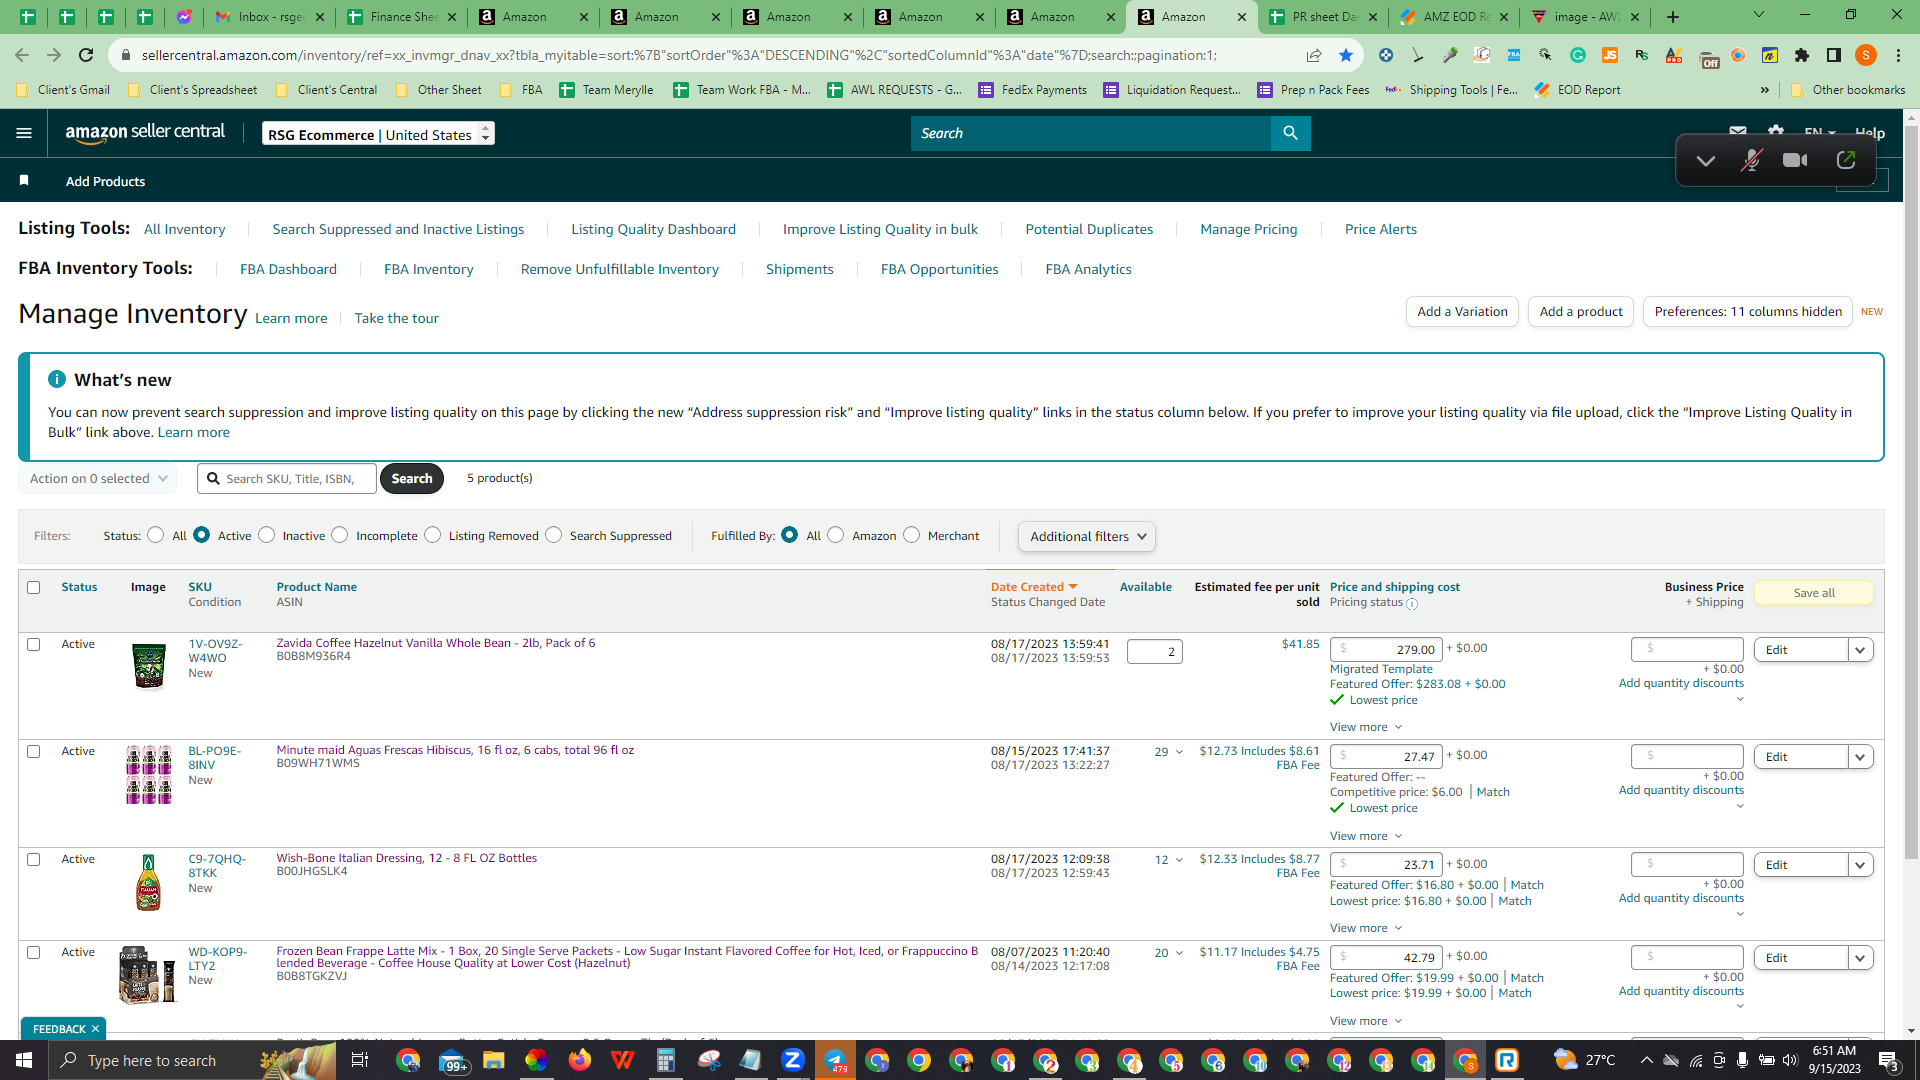
Task: Open Telegram from the taskbar
Action: coord(835,1060)
